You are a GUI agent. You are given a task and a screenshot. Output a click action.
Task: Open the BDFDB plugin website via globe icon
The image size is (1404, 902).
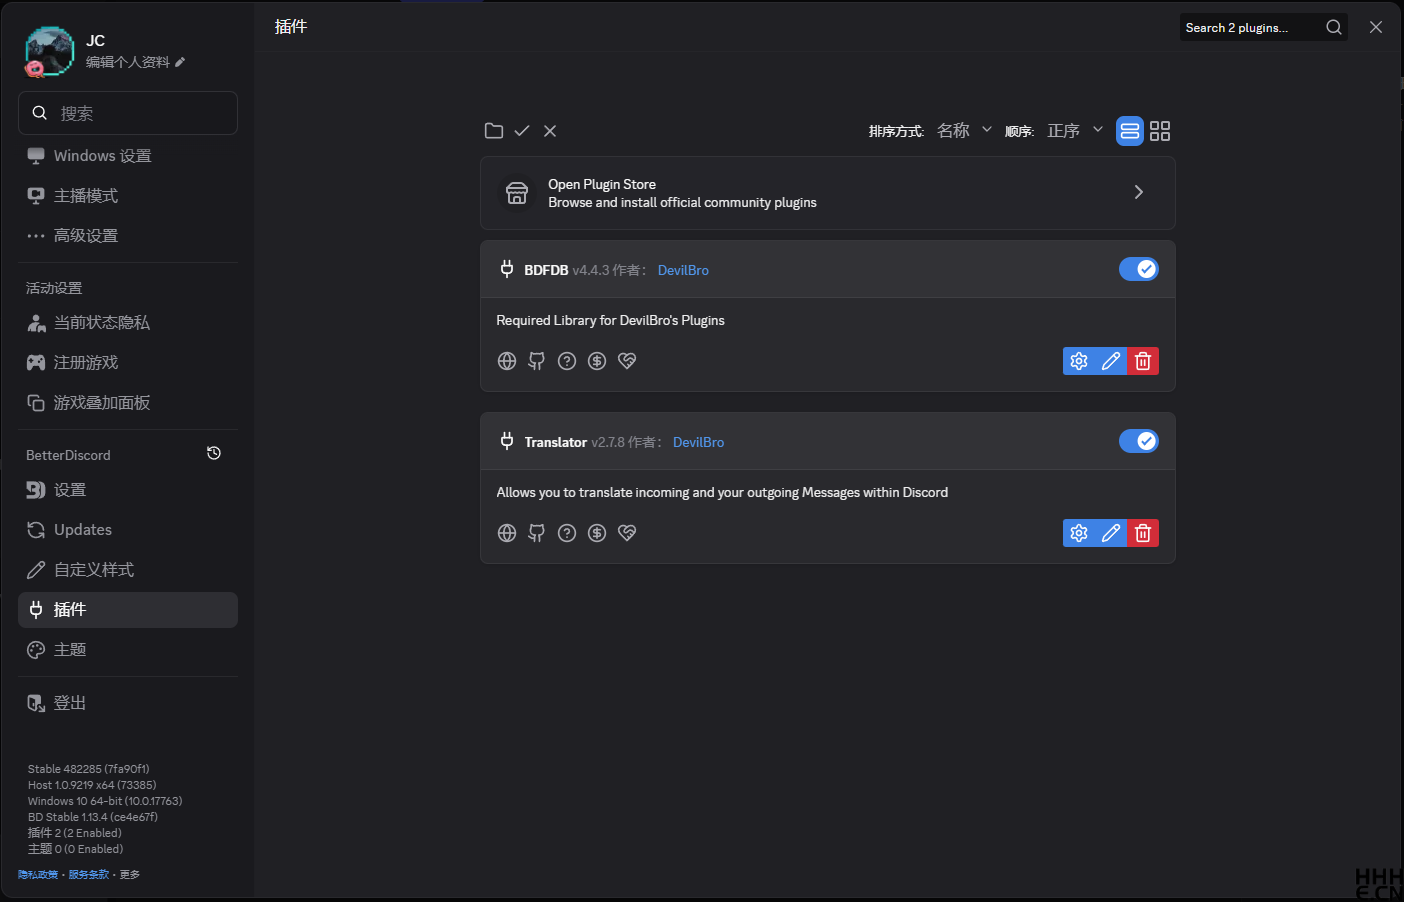click(506, 361)
